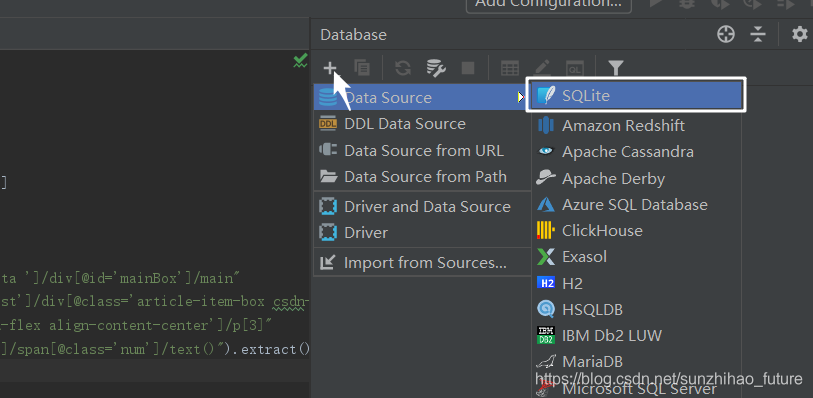Pick HSQLDB from the list
Screen dimensions: 813x398
pyautogui.click(x=636, y=309)
